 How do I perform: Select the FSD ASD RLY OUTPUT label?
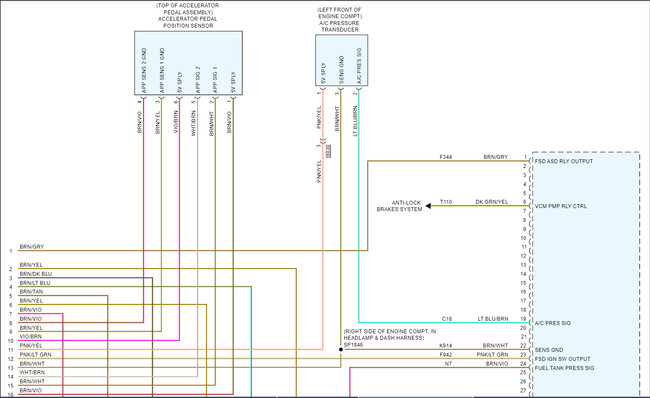[x=564, y=161]
